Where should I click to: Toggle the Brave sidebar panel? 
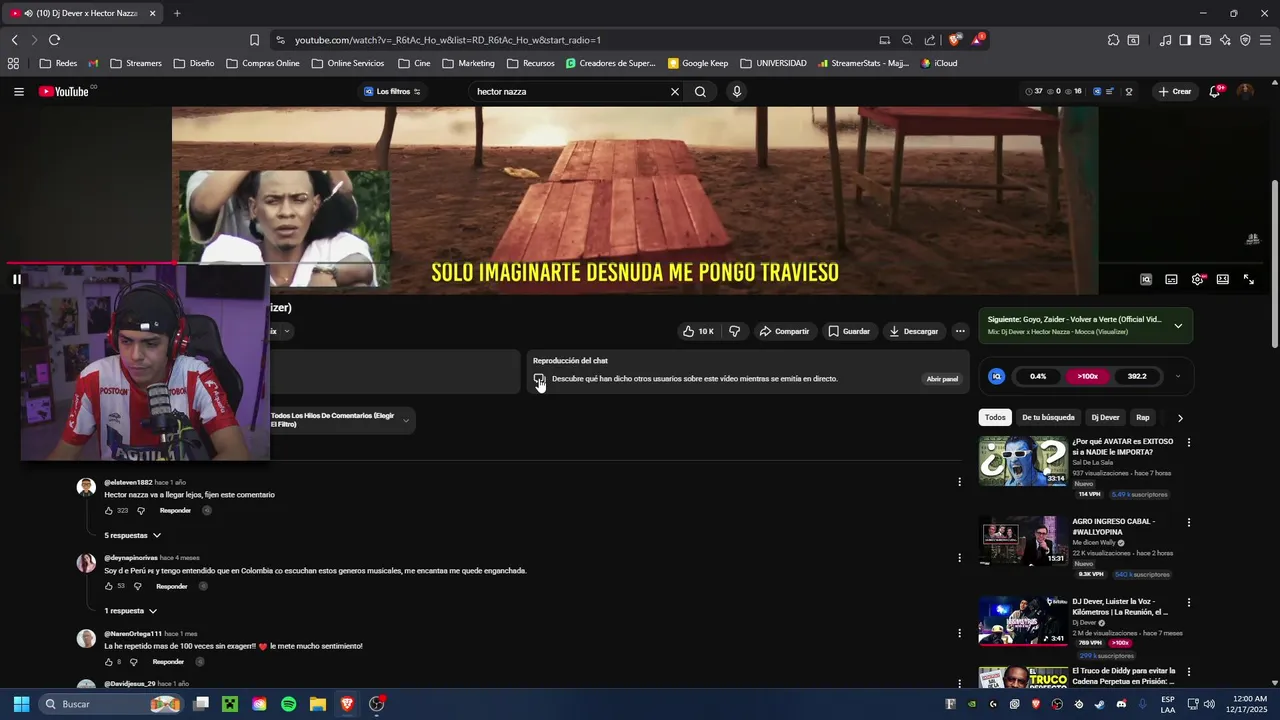click(x=1185, y=40)
